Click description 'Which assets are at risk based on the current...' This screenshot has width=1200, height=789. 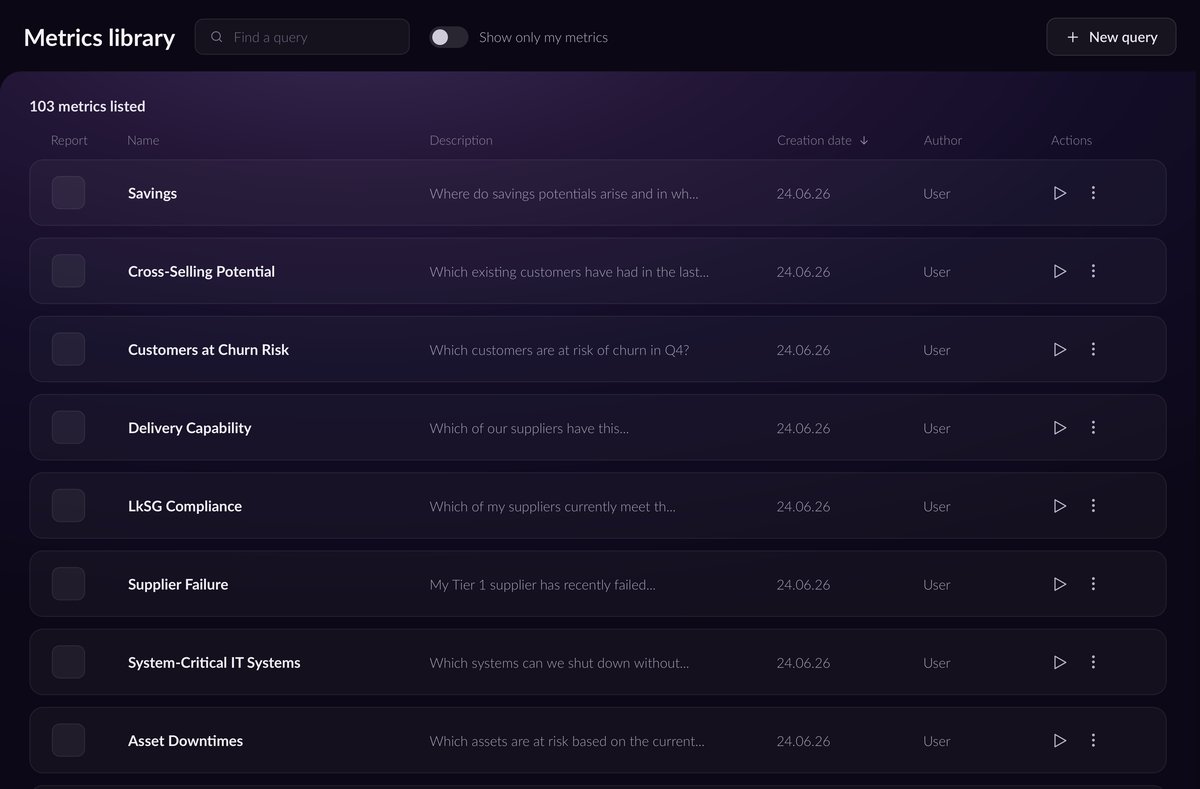pos(567,740)
